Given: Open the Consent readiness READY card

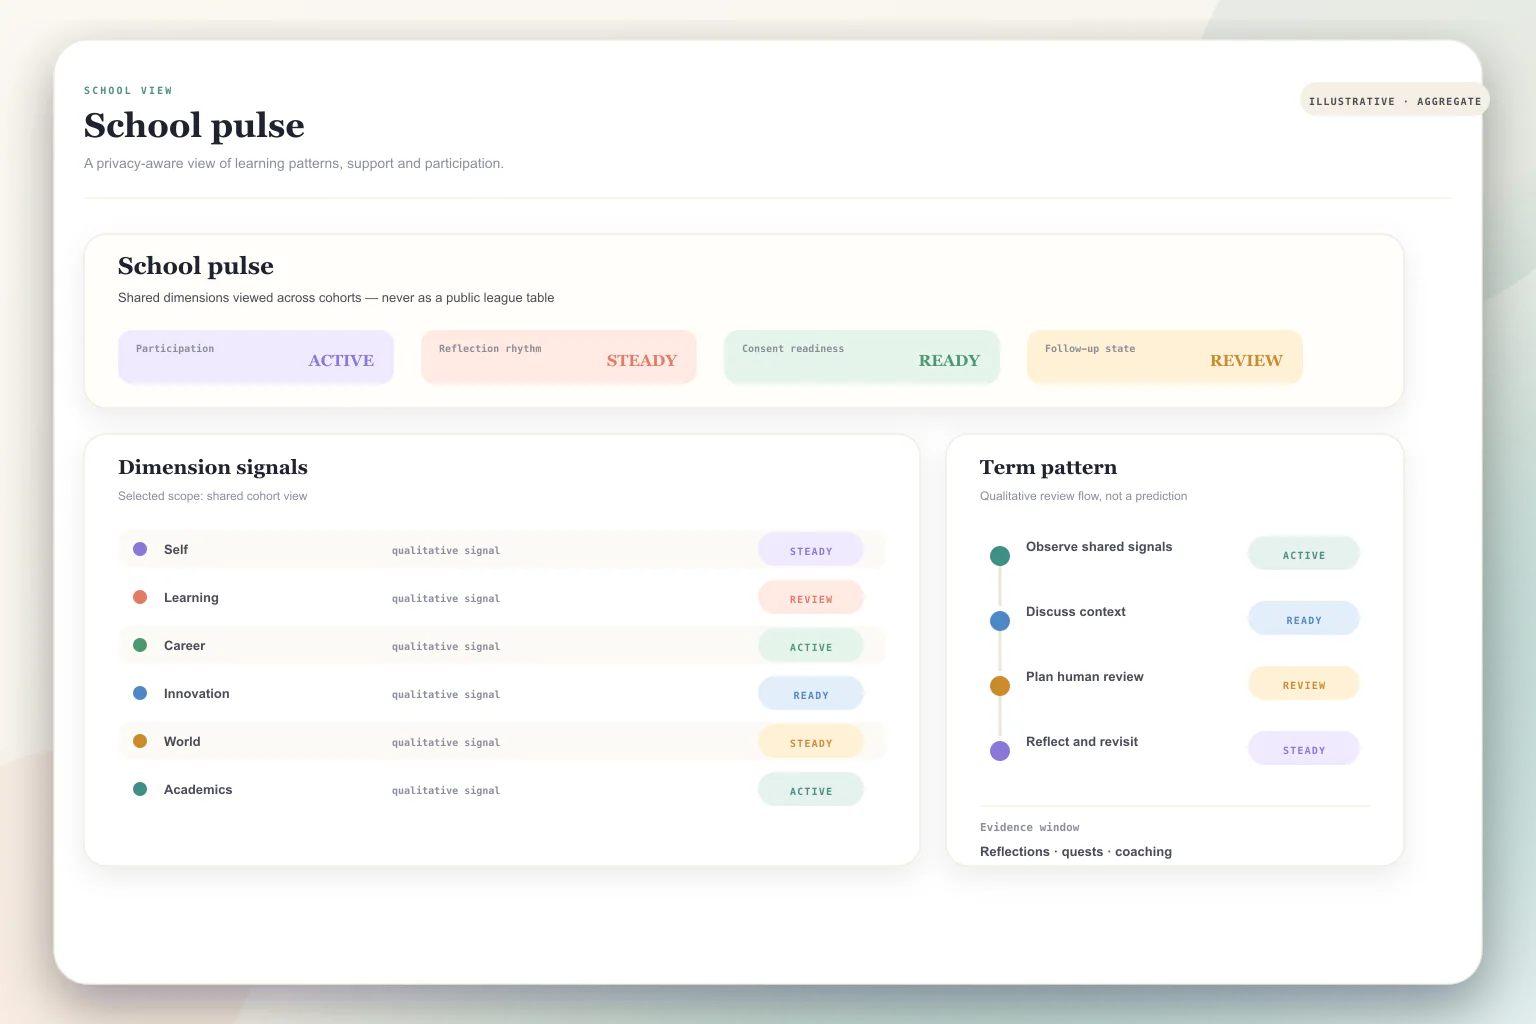Looking at the screenshot, I should tap(862, 357).
